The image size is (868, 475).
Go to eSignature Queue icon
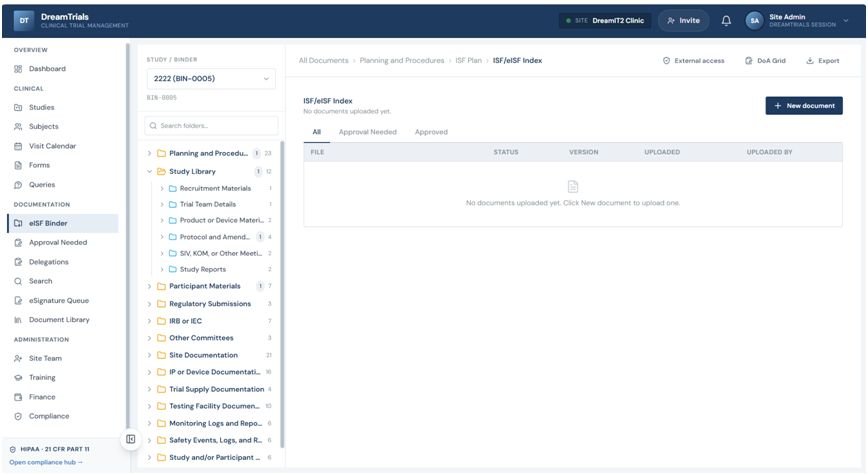[18, 301]
